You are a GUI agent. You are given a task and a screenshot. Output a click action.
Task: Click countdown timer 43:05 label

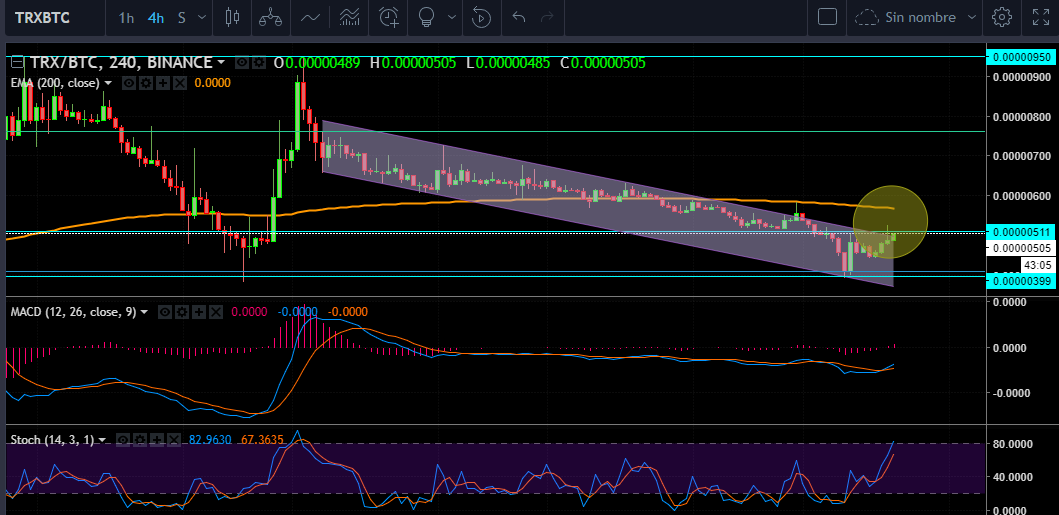pyautogui.click(x=1037, y=265)
